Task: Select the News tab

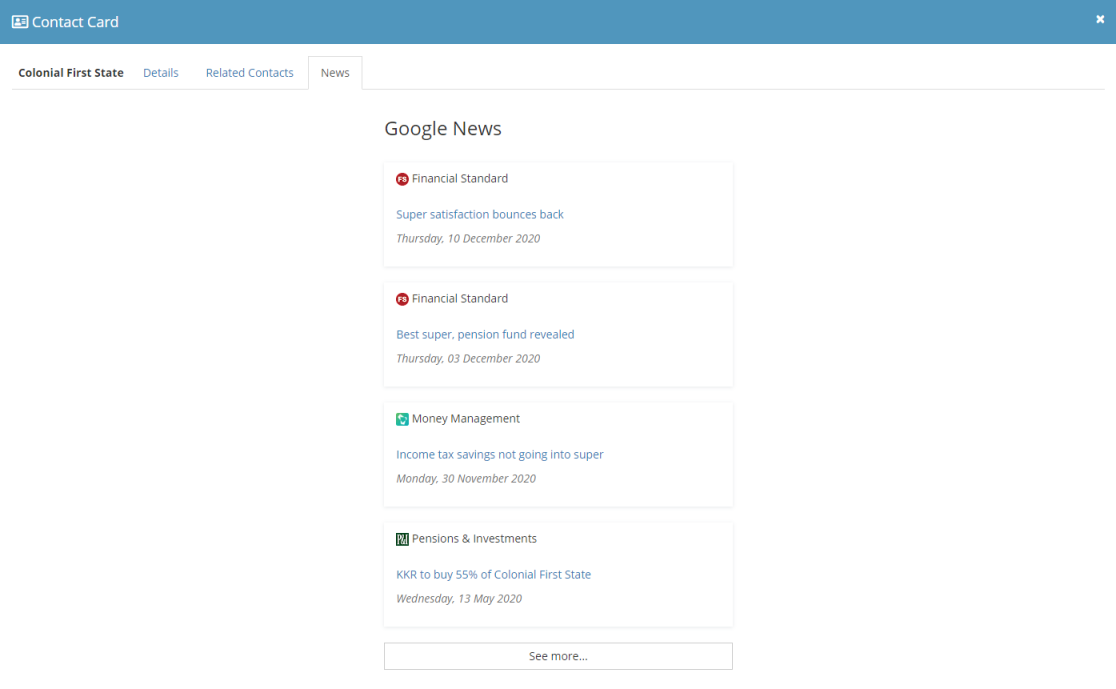Action: 335,73
